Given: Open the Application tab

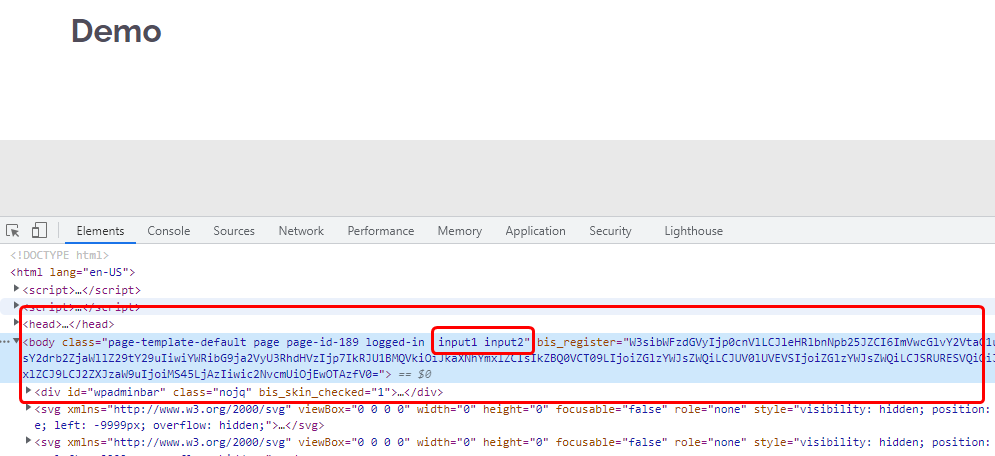Looking at the screenshot, I should point(536,231).
